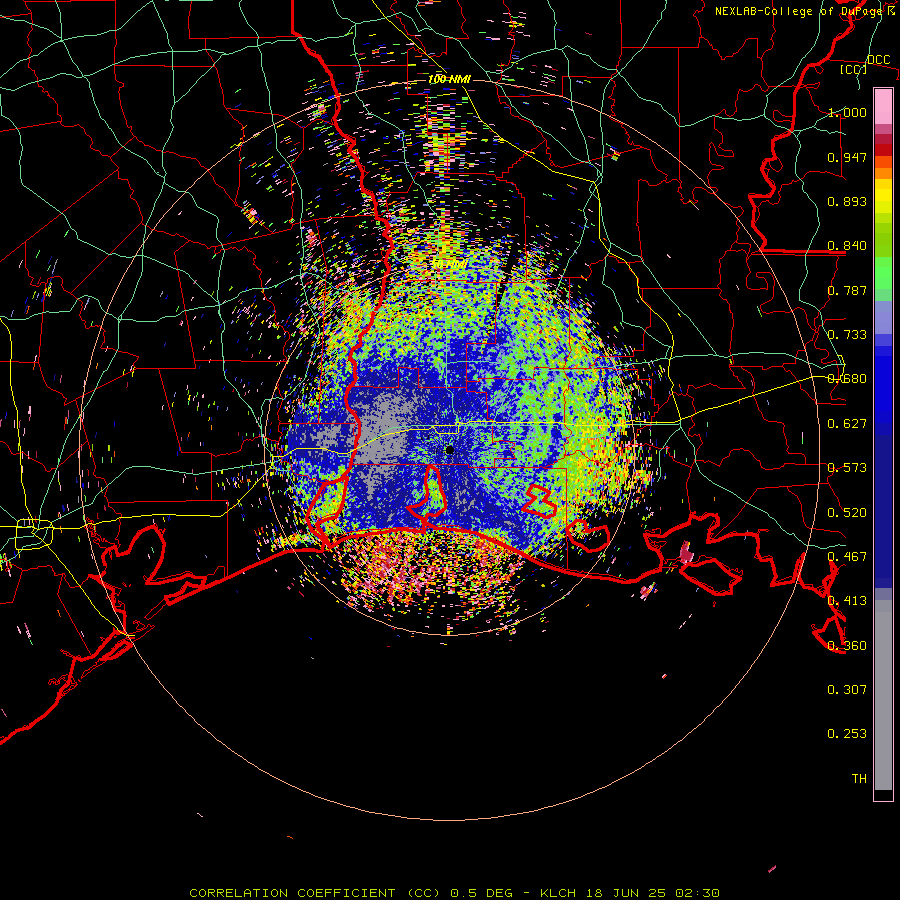Screen dimensions: 900x900
Task: Click the 0.467 color scale value
Action: [x=847, y=557]
